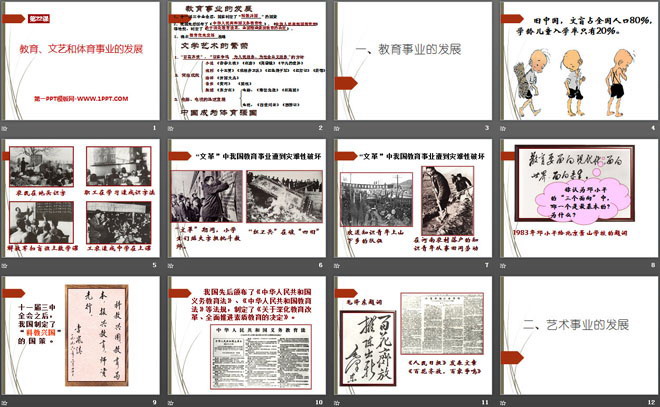Click the slide number label 5
The height and width of the screenshot is (407, 660).
pyautogui.click(x=154, y=265)
